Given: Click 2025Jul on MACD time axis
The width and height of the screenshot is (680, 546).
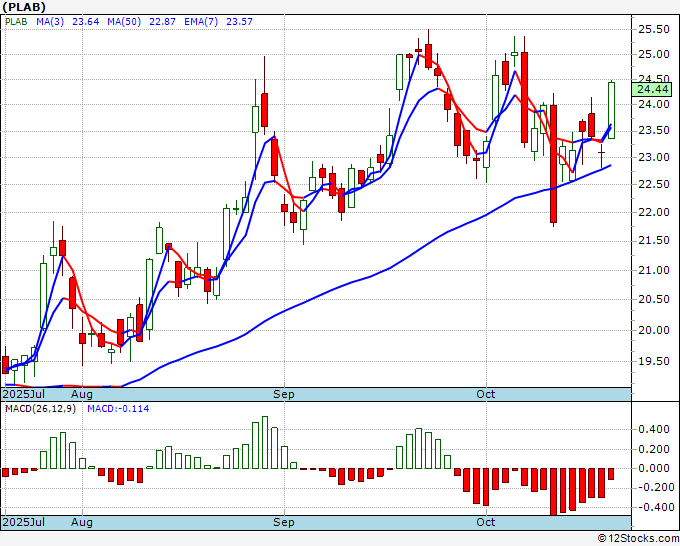Looking at the screenshot, I should pyautogui.click(x=24, y=522).
